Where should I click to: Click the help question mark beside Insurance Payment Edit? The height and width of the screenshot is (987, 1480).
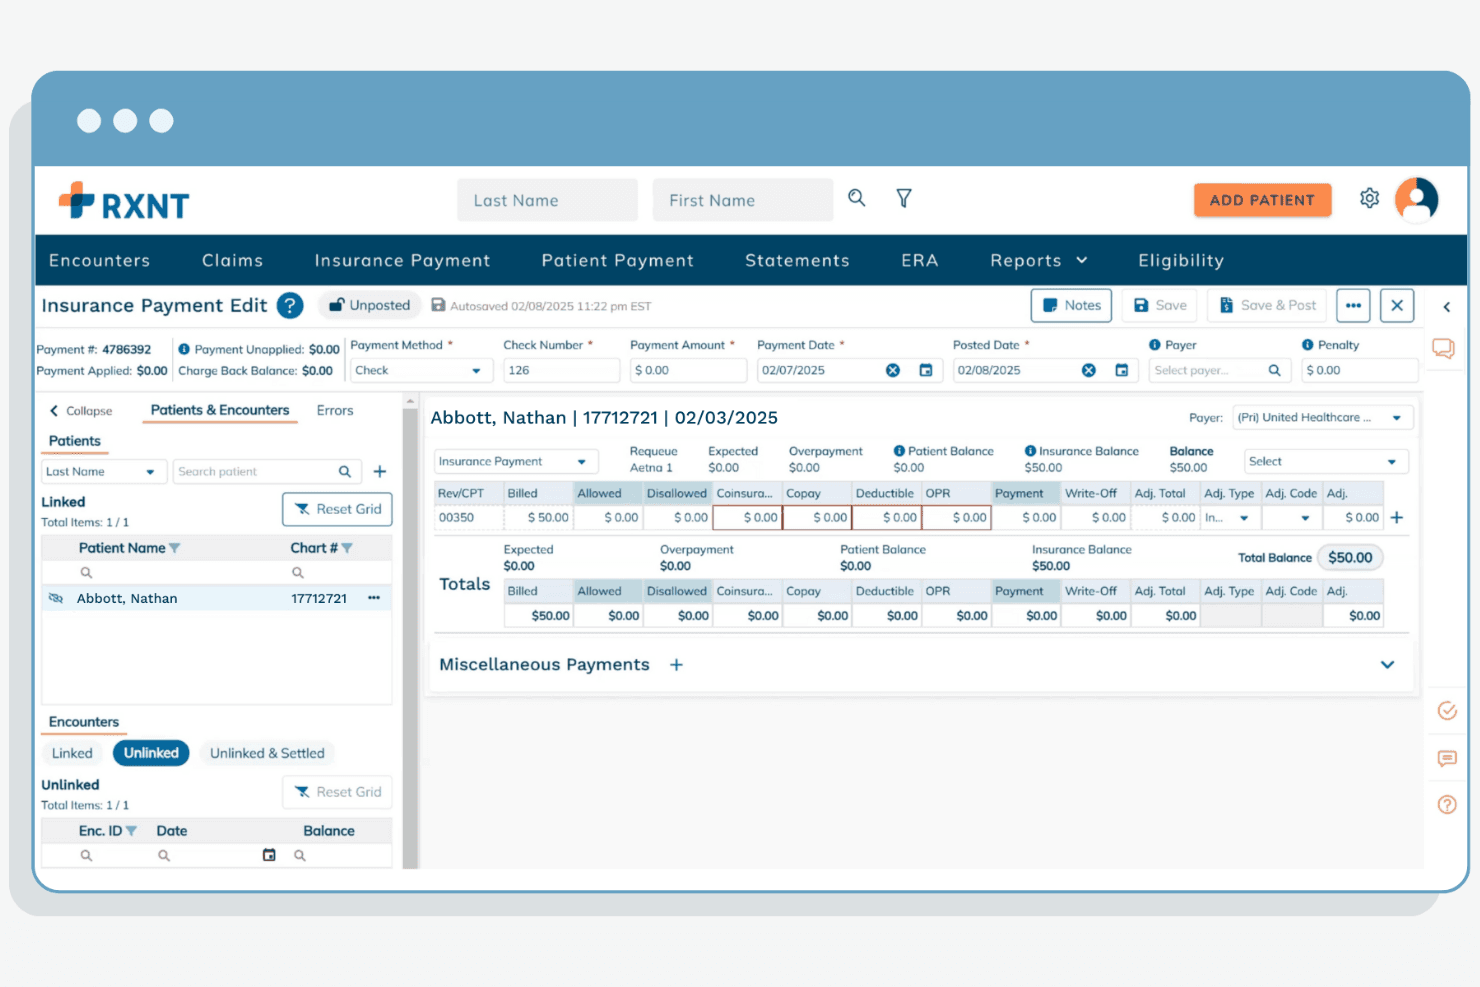290,306
